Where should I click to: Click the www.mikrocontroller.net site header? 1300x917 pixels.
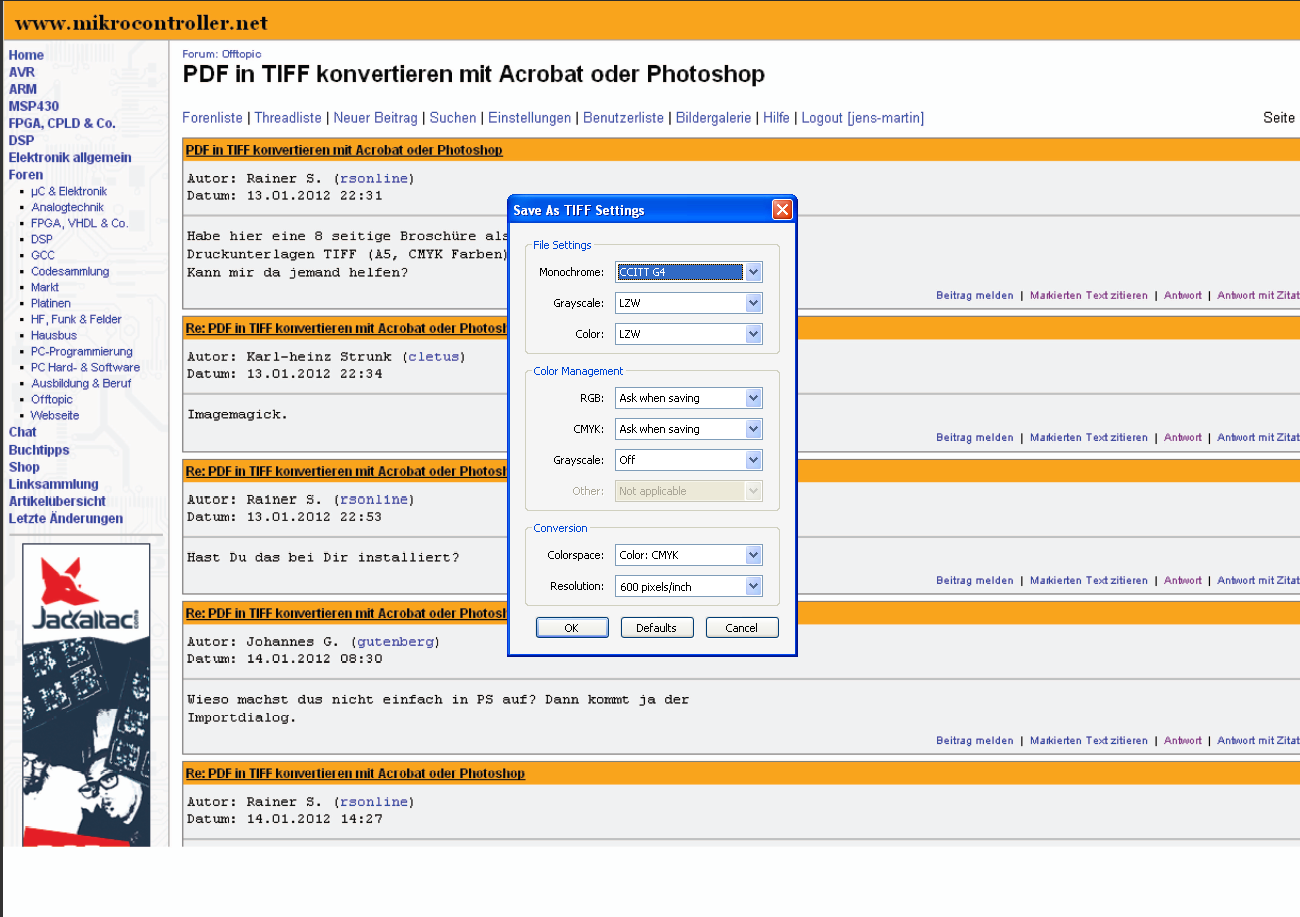click(141, 23)
